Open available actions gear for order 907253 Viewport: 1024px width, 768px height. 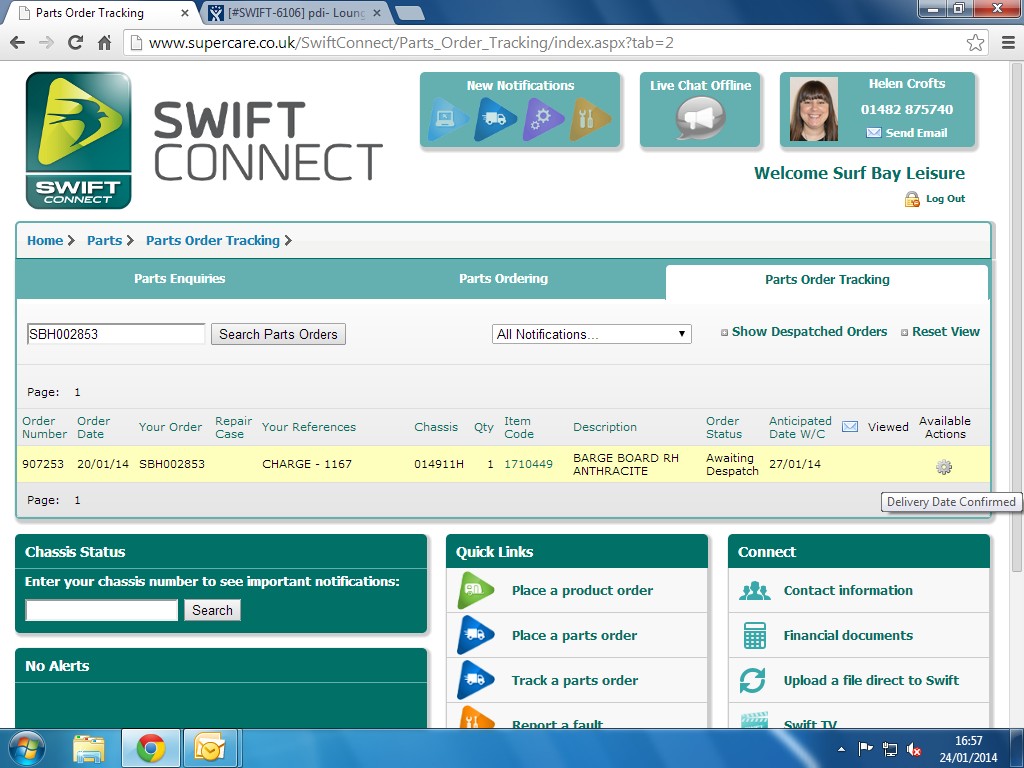click(x=943, y=467)
